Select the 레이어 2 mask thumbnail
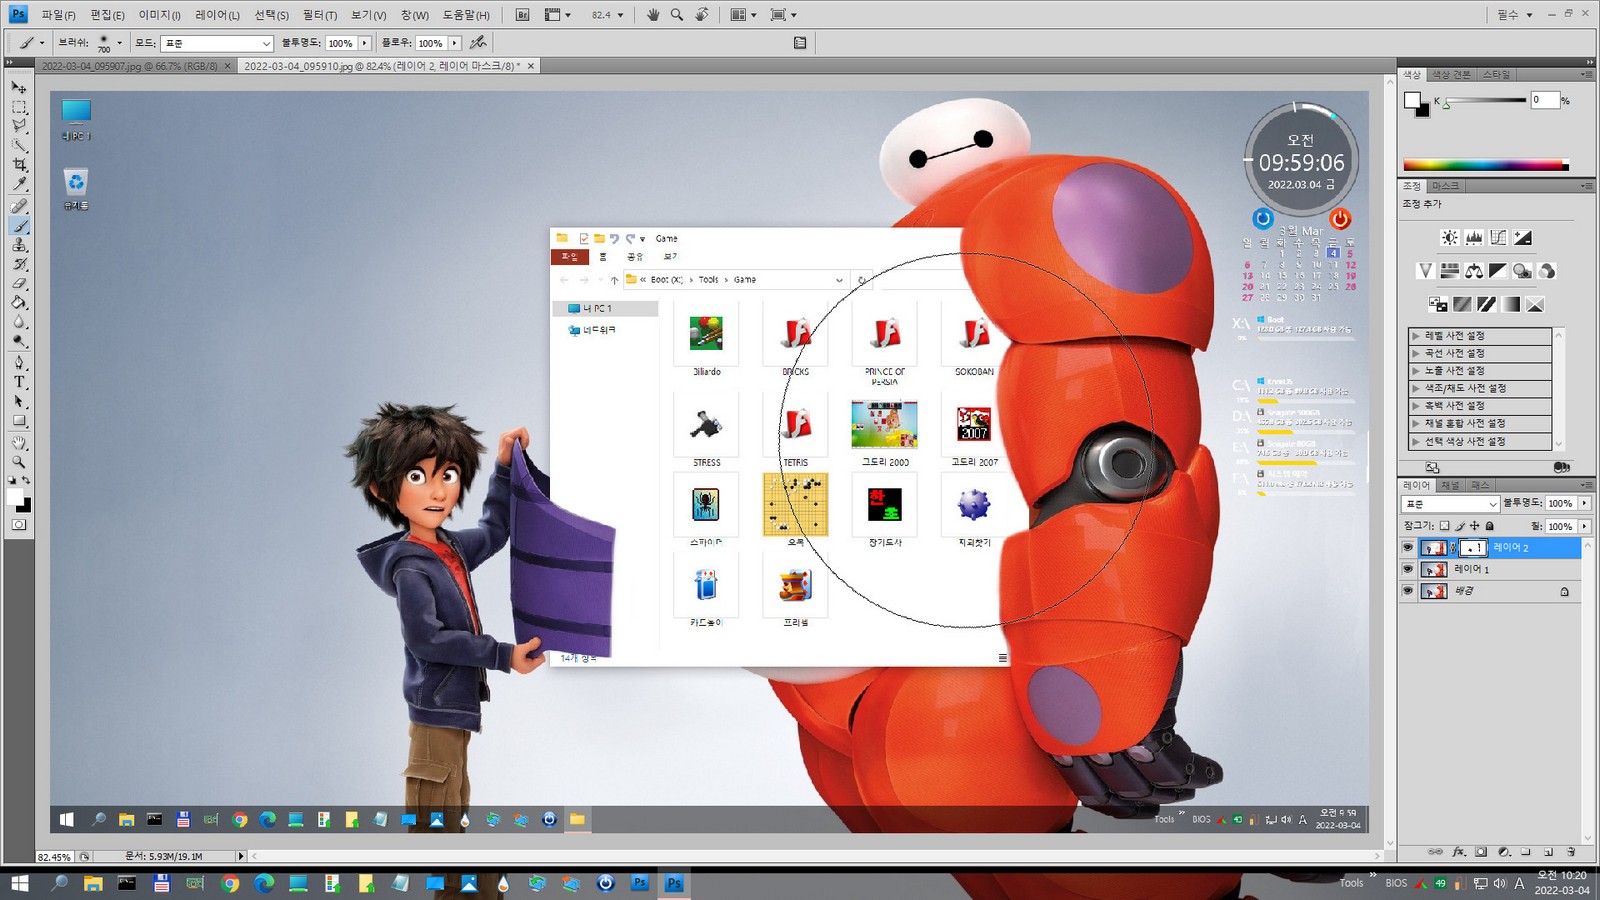1600x900 pixels. (1473, 548)
